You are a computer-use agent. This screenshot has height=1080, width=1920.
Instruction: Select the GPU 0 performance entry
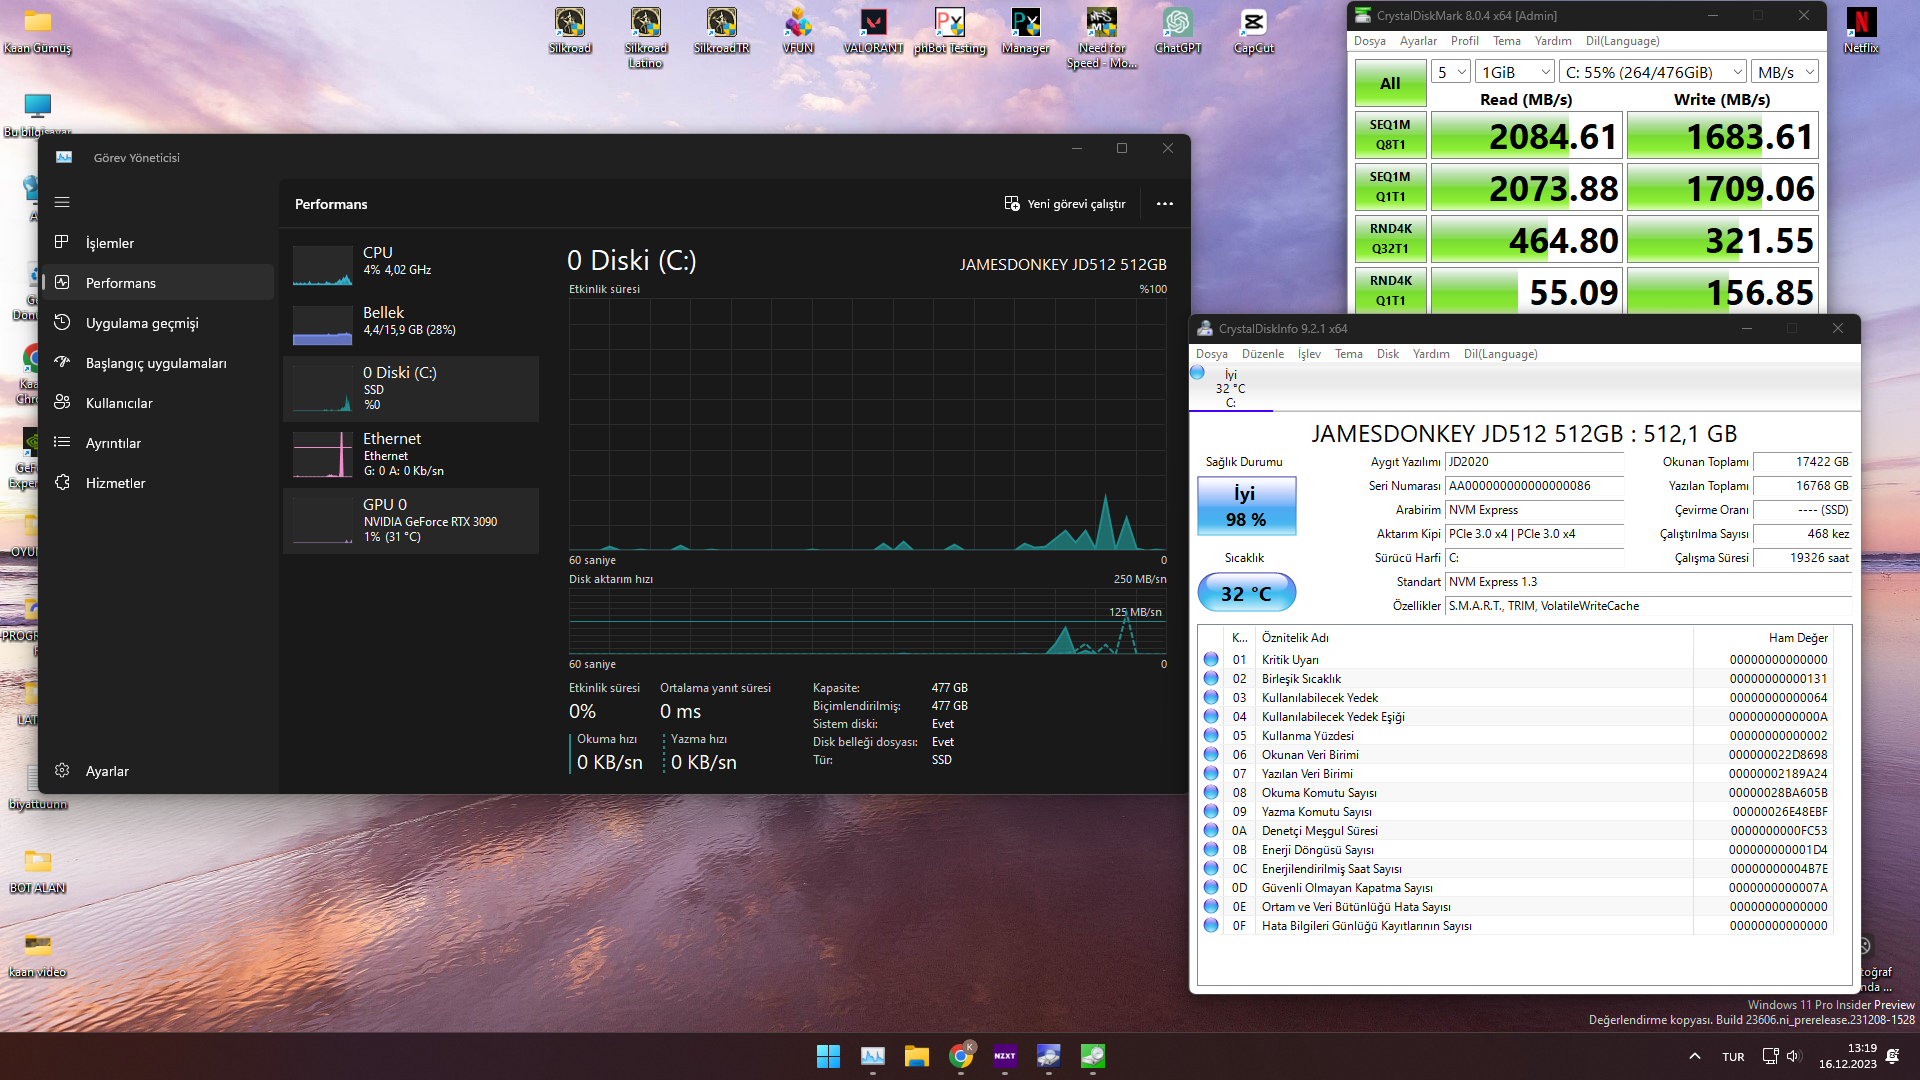(411, 521)
